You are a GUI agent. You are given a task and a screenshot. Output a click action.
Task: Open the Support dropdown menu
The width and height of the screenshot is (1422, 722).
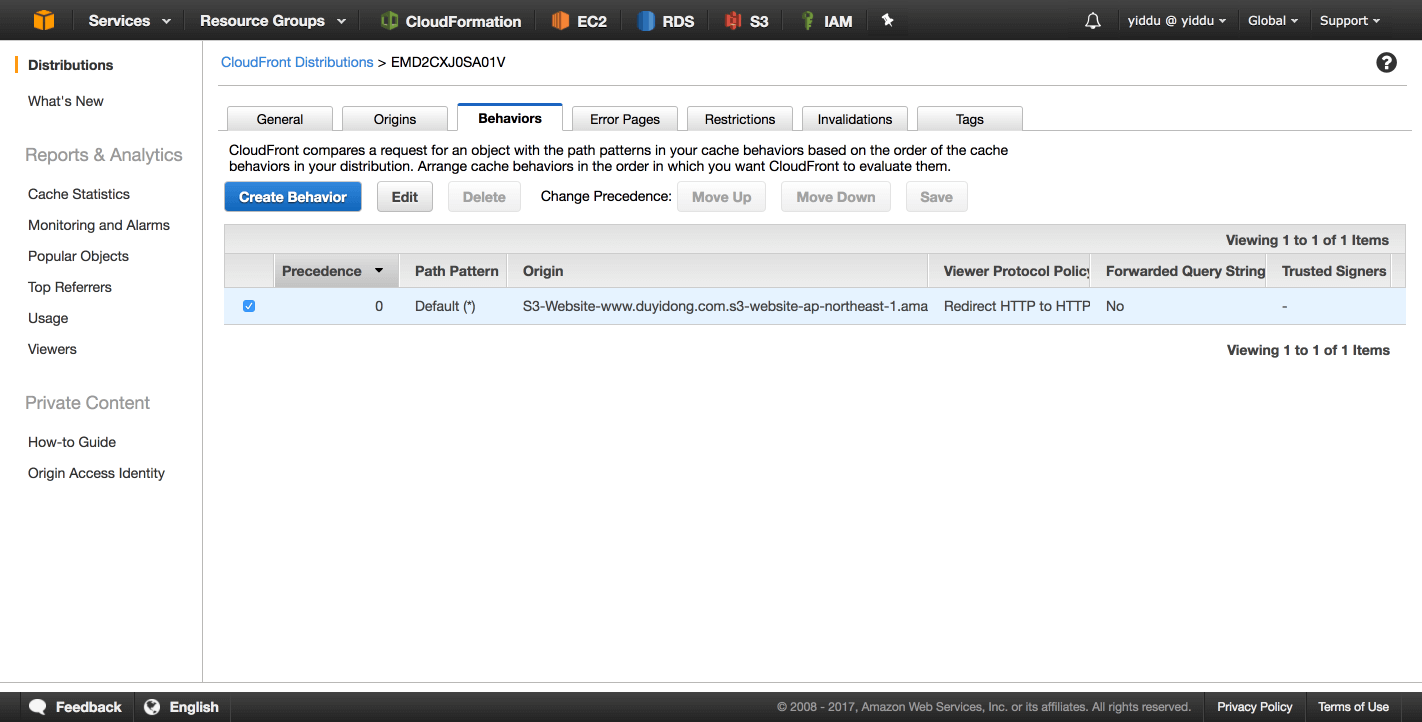pyautogui.click(x=1350, y=21)
